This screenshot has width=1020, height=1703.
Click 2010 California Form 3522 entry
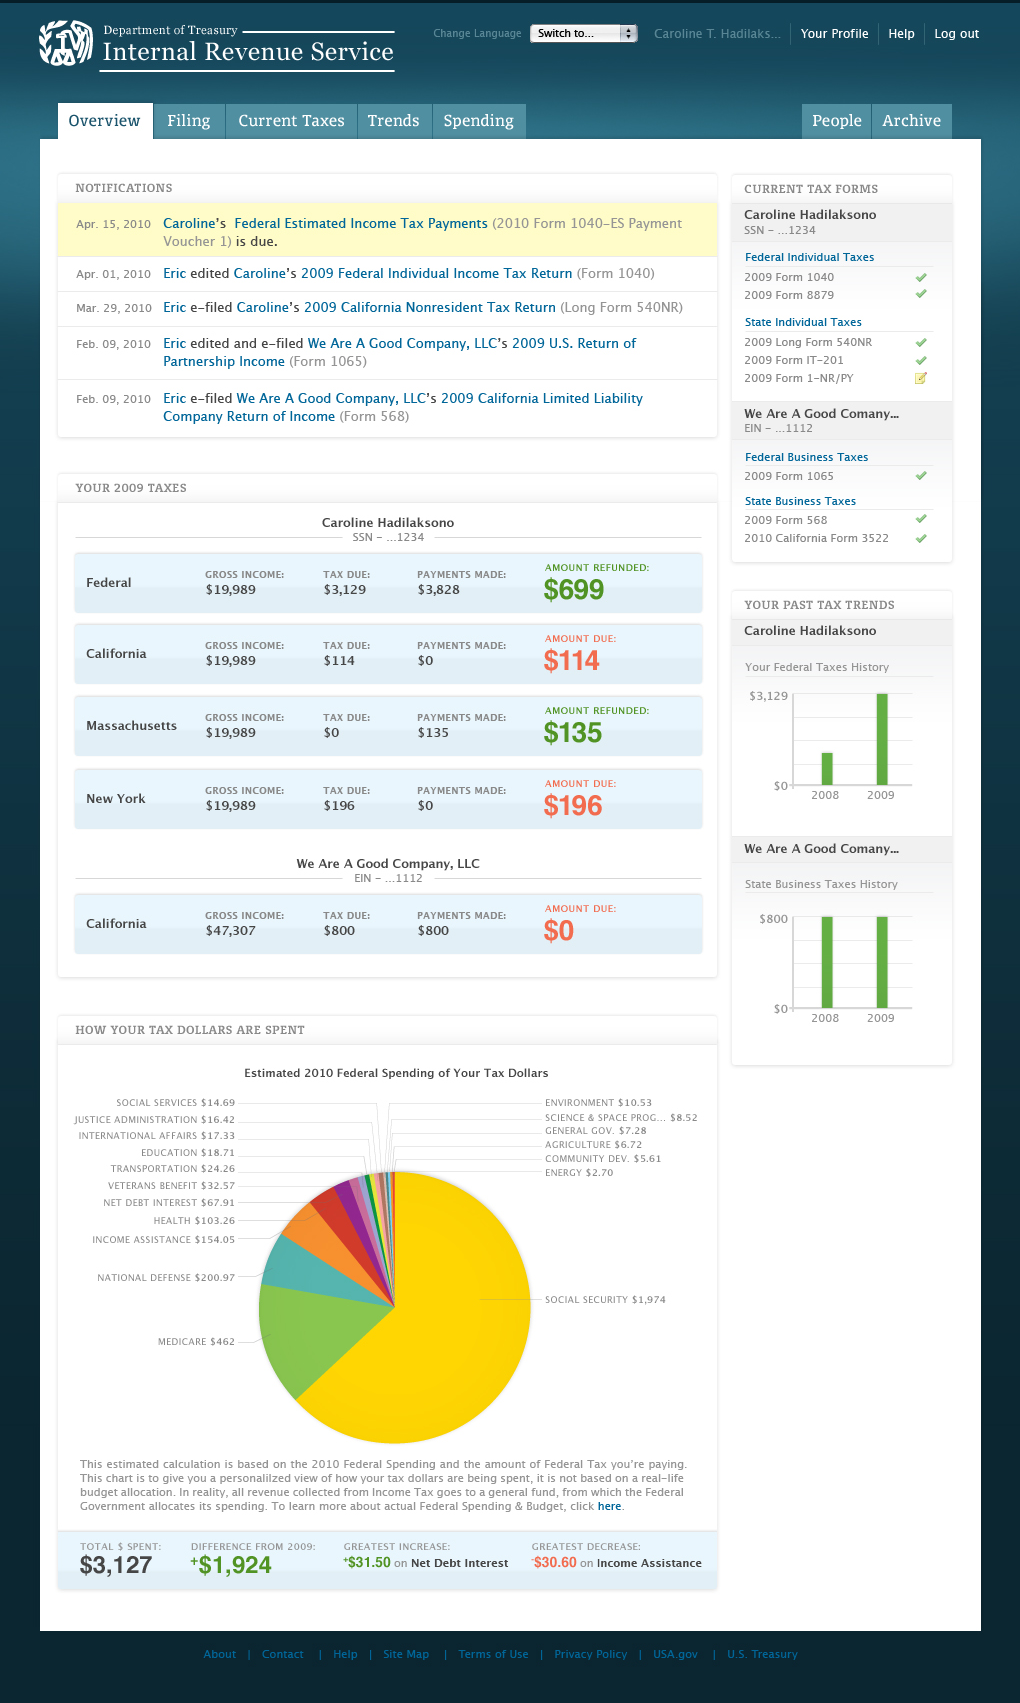tap(816, 538)
